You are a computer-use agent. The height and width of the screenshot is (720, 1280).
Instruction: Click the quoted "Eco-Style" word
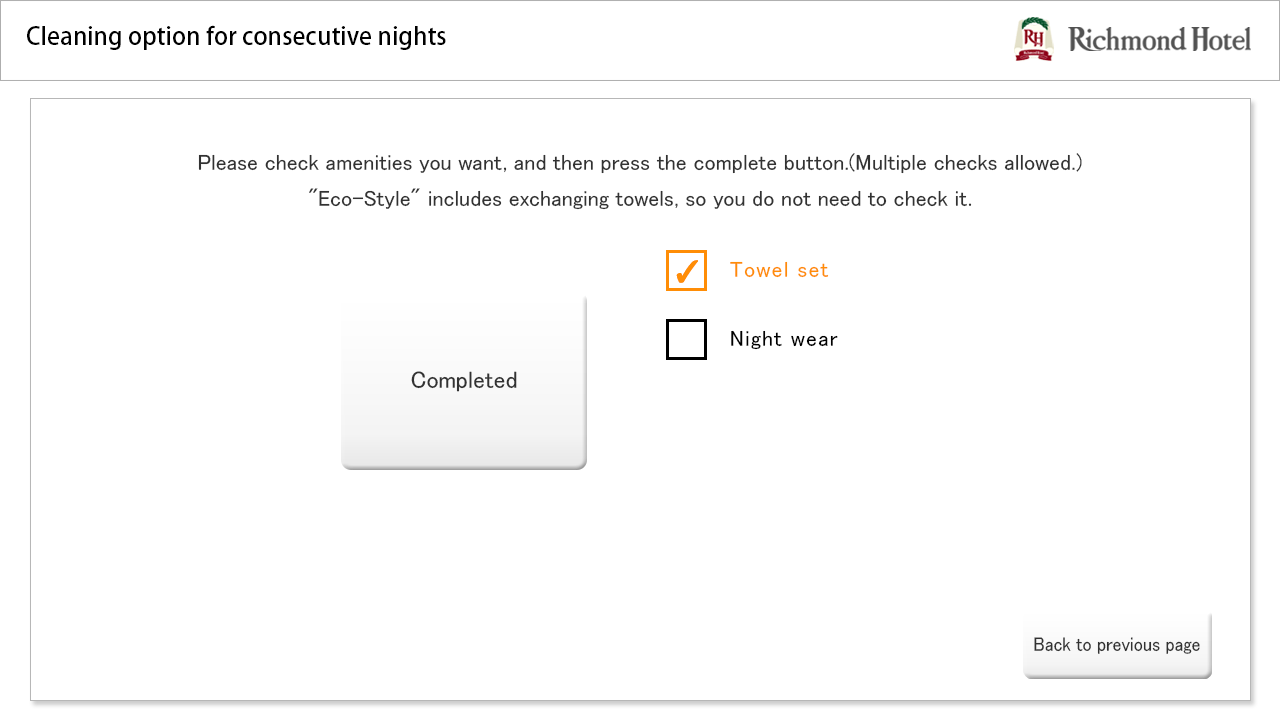point(365,199)
